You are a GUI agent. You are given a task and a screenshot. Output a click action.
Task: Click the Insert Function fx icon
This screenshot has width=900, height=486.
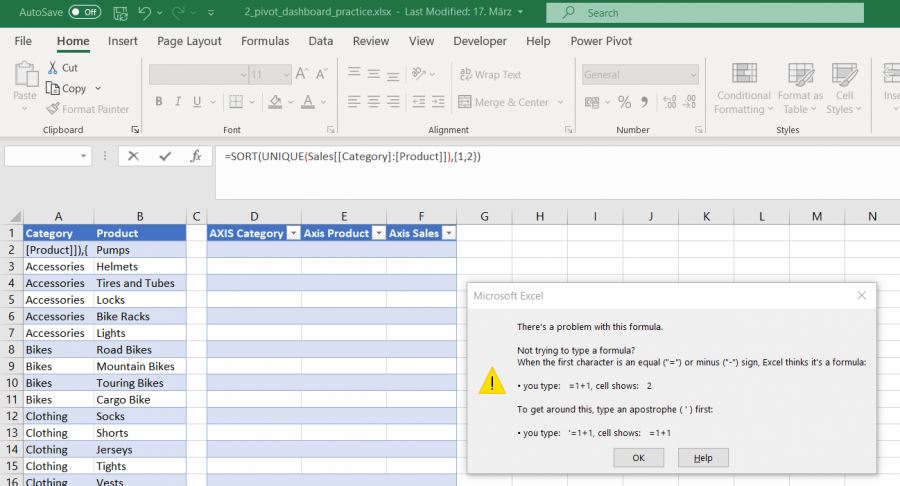[x=196, y=156]
